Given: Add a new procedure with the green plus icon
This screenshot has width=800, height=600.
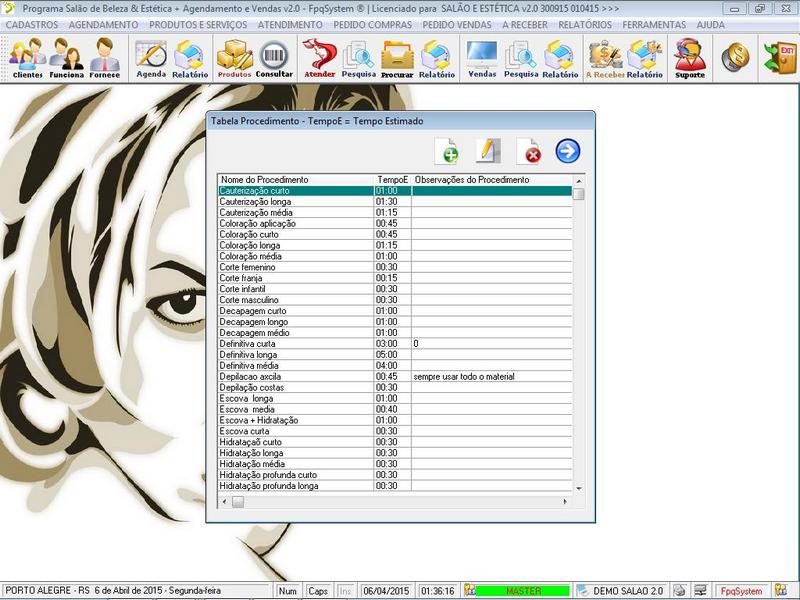Looking at the screenshot, I should click(x=449, y=151).
